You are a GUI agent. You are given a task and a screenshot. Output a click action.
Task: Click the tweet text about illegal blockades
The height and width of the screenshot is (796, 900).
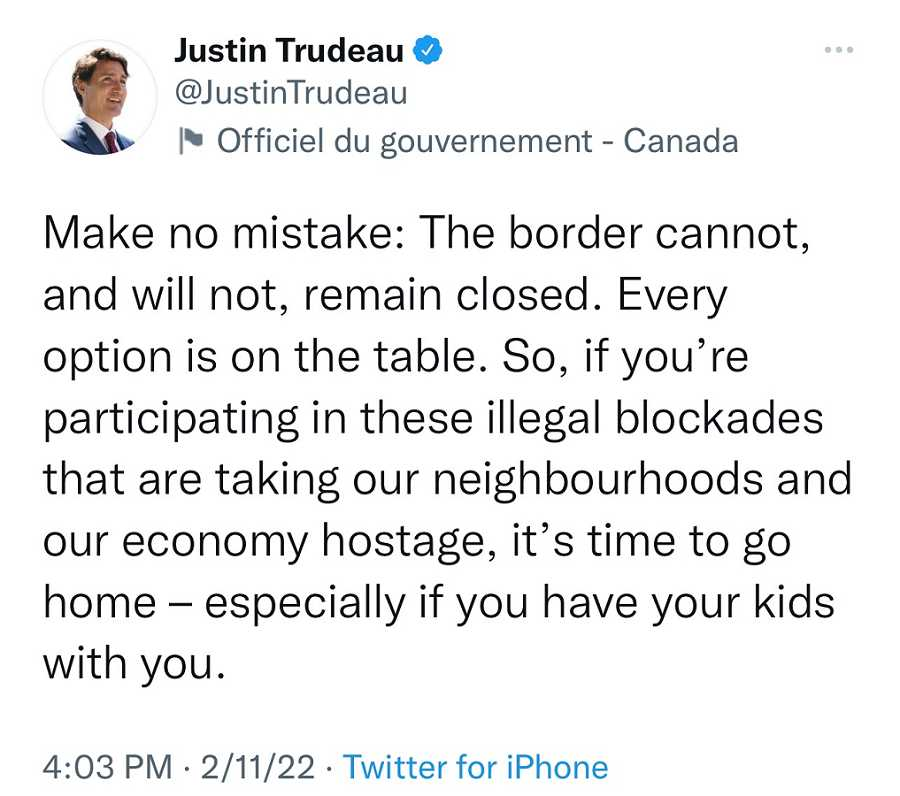point(447,448)
